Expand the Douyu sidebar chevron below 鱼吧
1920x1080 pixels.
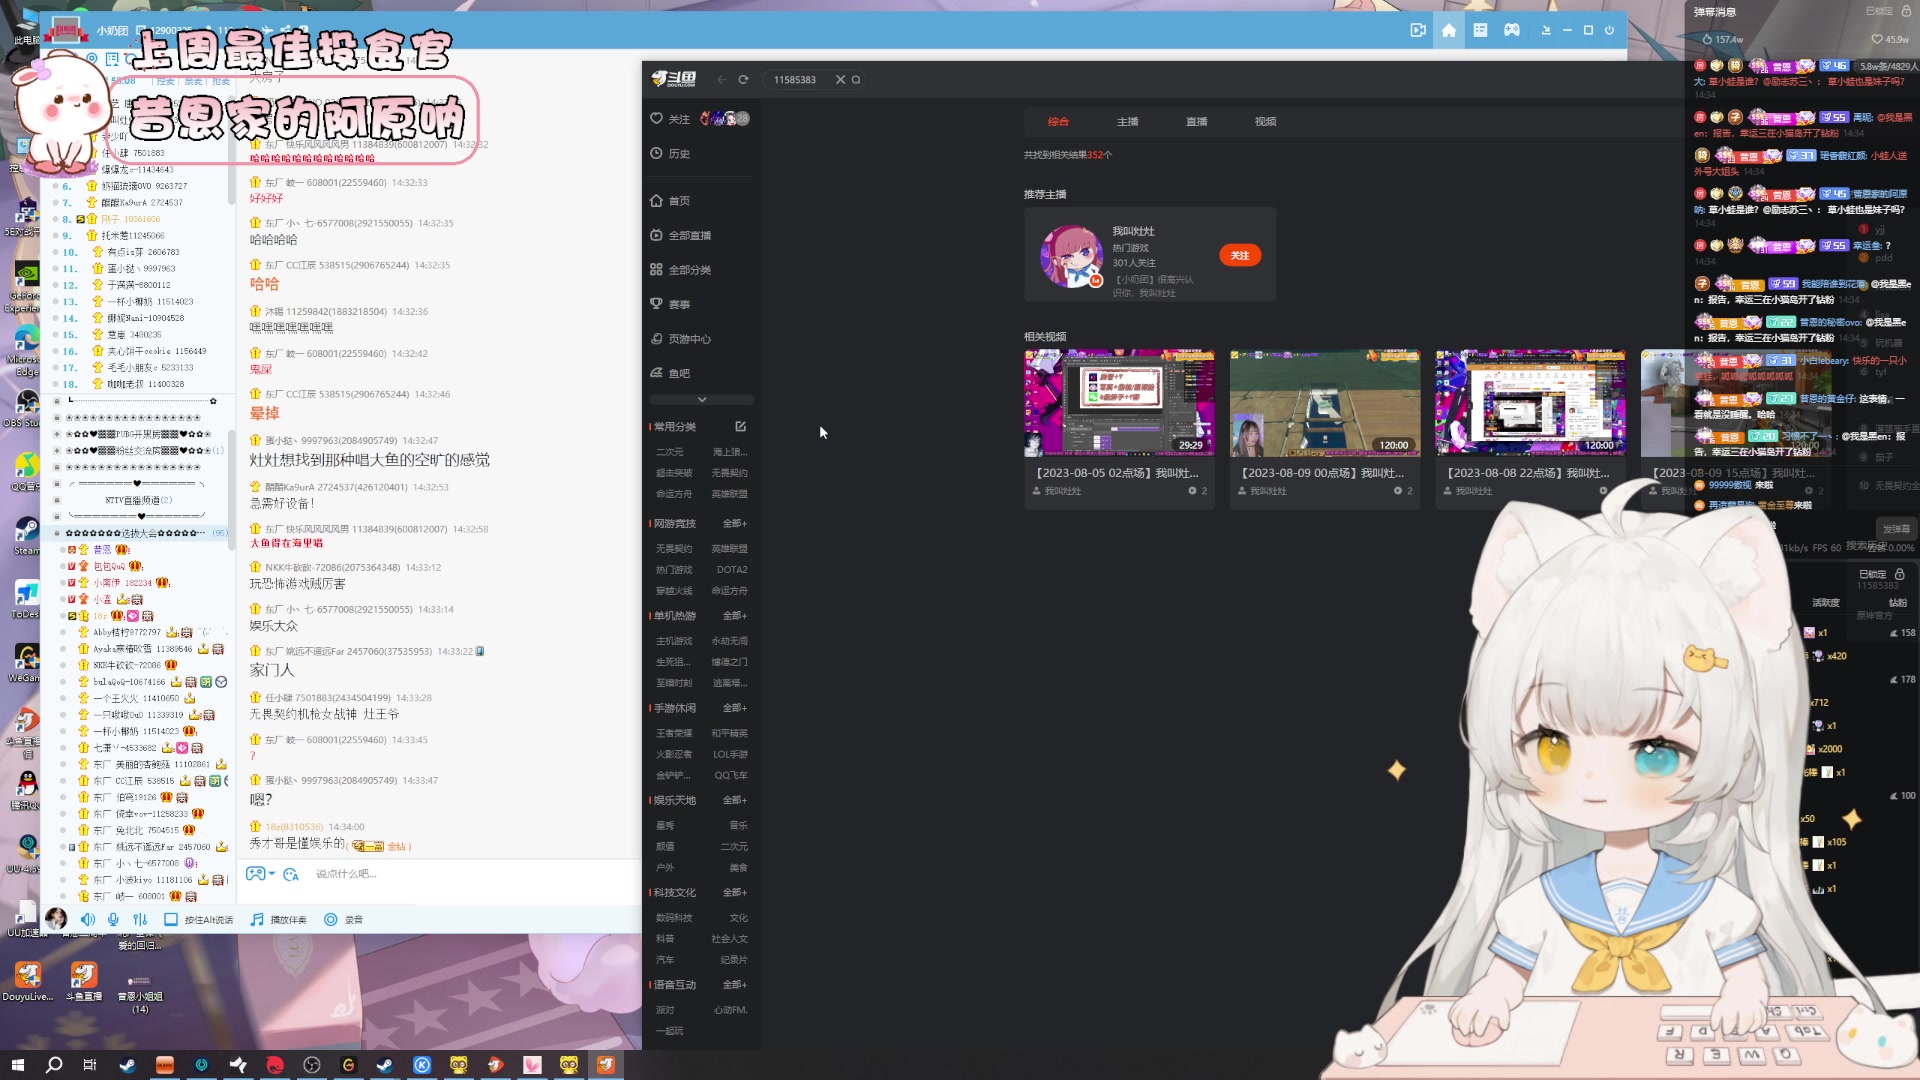702,400
